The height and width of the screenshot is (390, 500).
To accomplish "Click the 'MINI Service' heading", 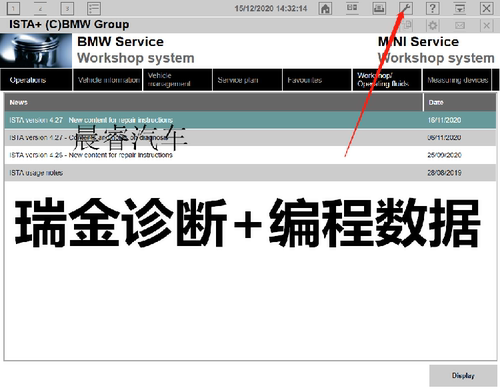I will [418, 42].
